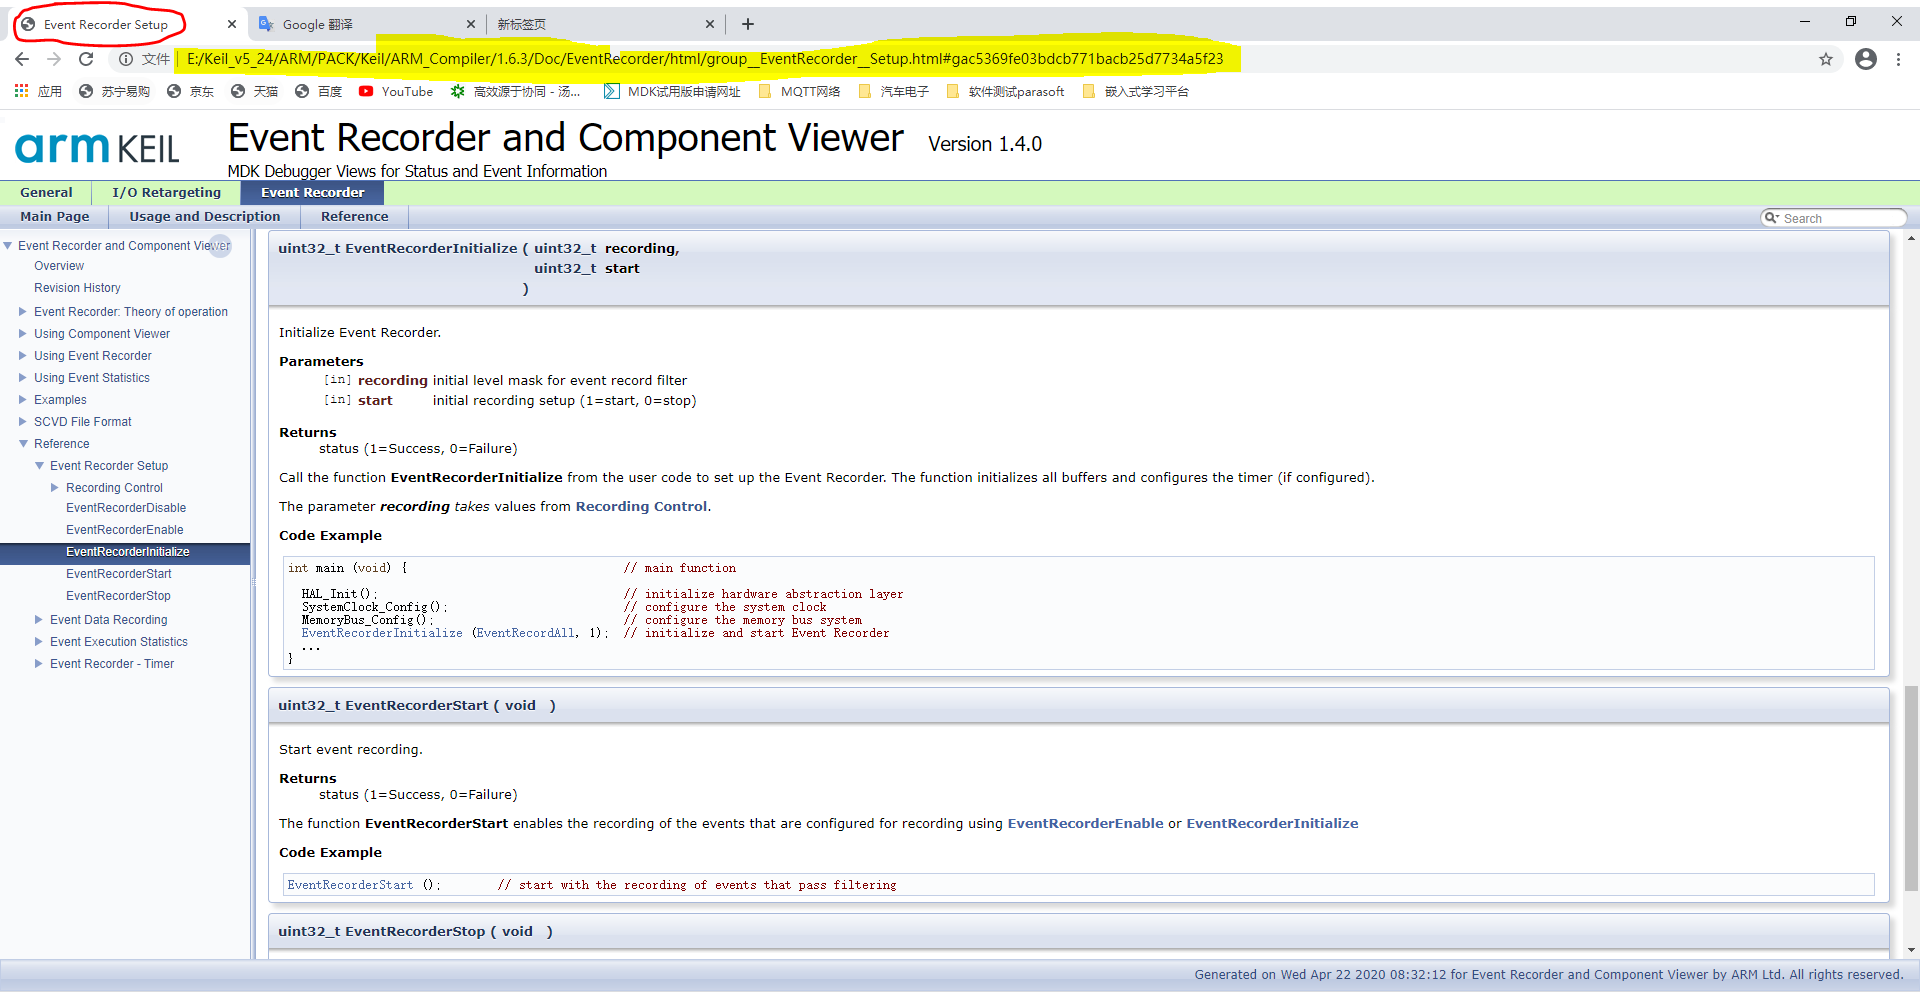Click the 百度 bookmark icon
The image size is (1920, 993).
coord(304,91)
